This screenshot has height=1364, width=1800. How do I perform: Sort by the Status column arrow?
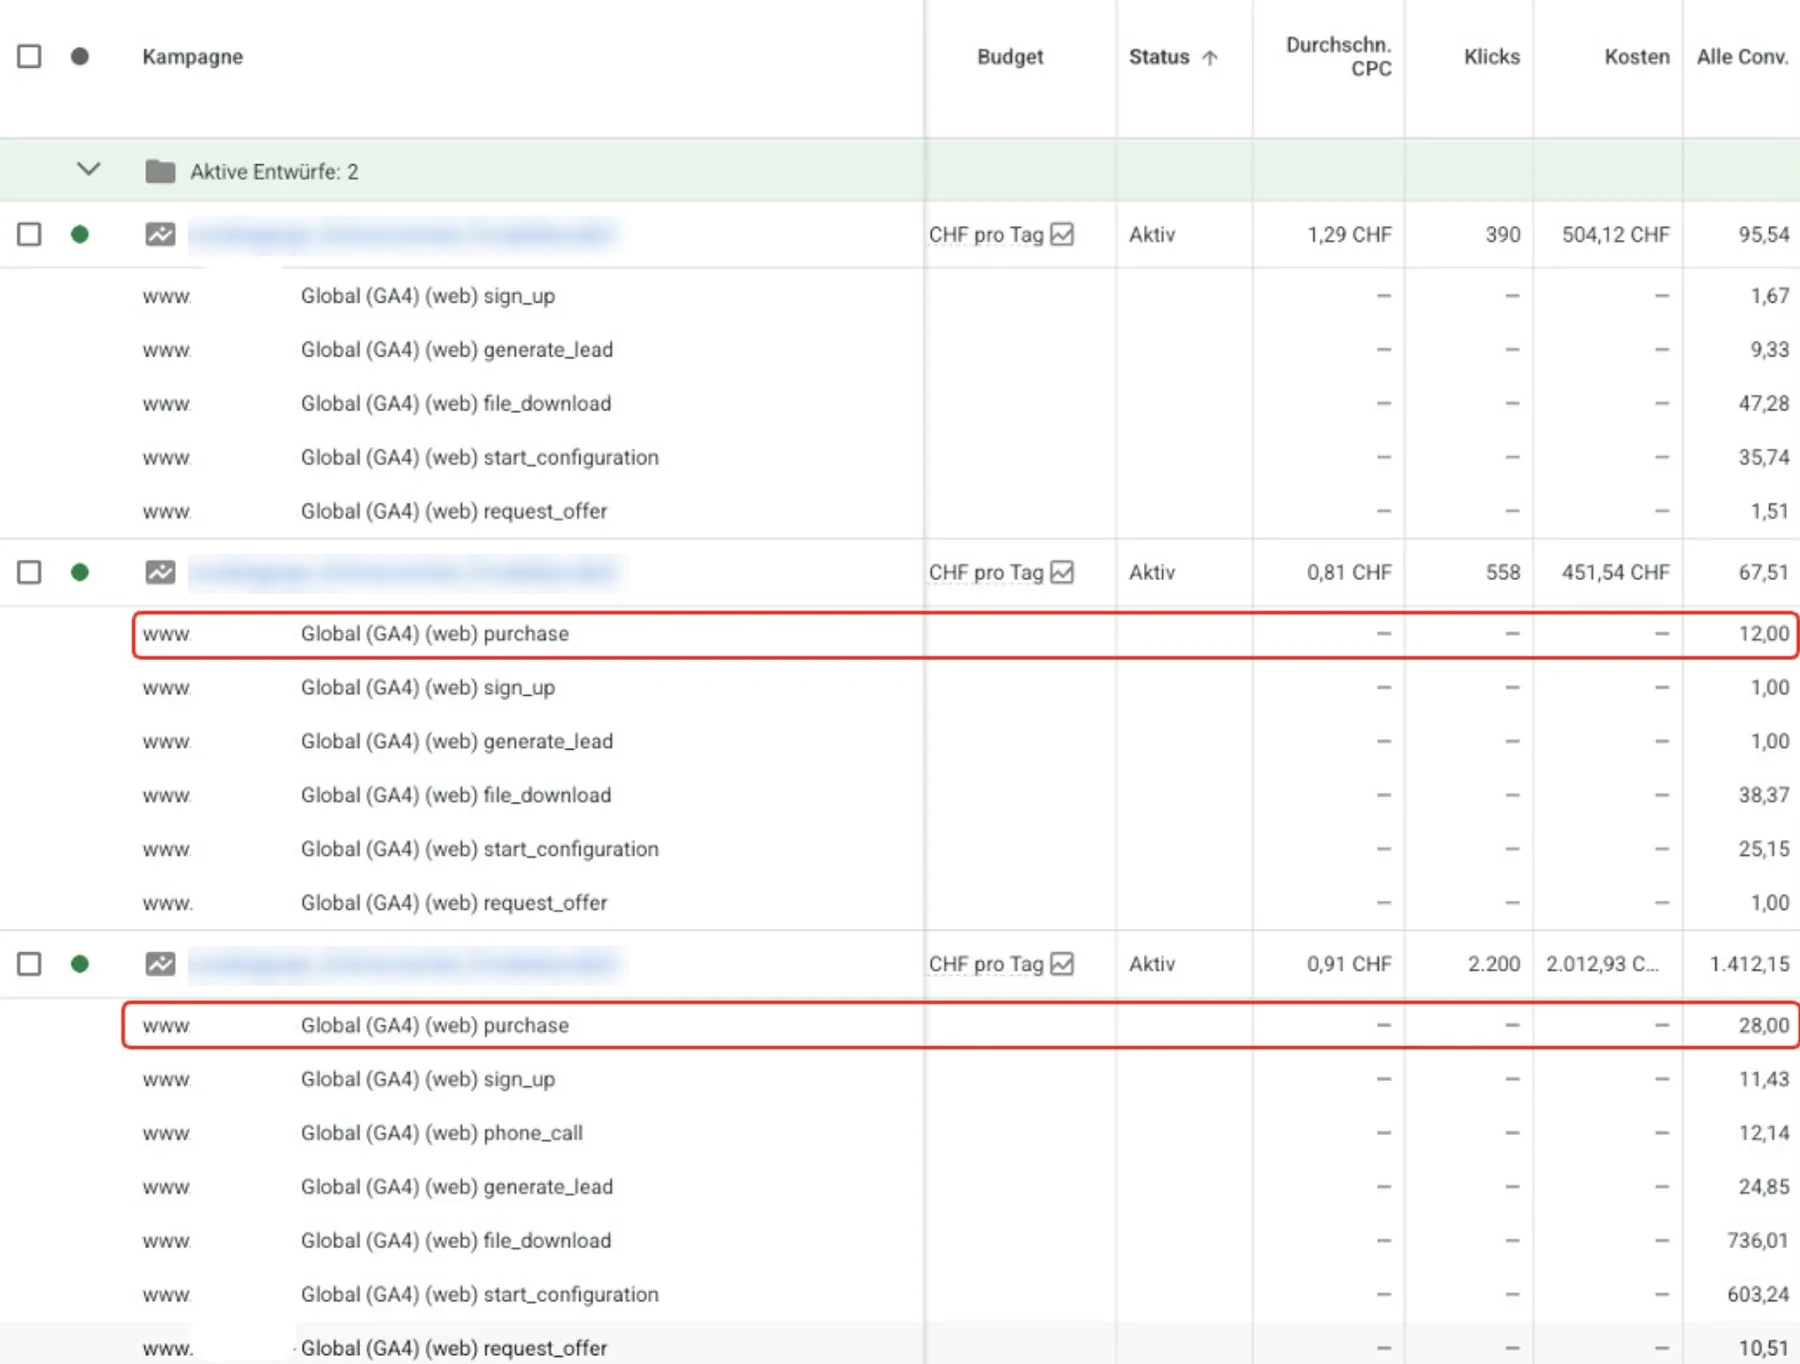[1210, 57]
